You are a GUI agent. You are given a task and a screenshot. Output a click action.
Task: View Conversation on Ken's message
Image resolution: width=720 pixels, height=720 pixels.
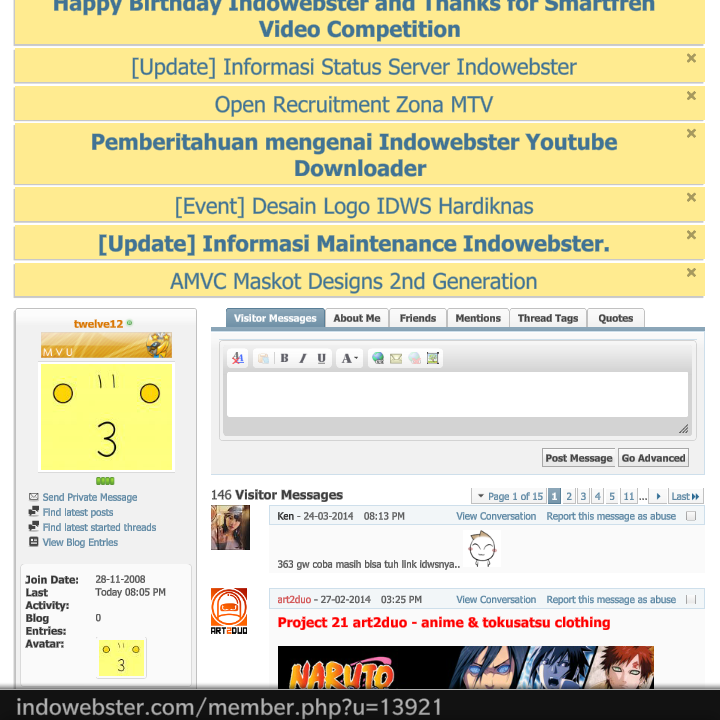click(x=496, y=516)
